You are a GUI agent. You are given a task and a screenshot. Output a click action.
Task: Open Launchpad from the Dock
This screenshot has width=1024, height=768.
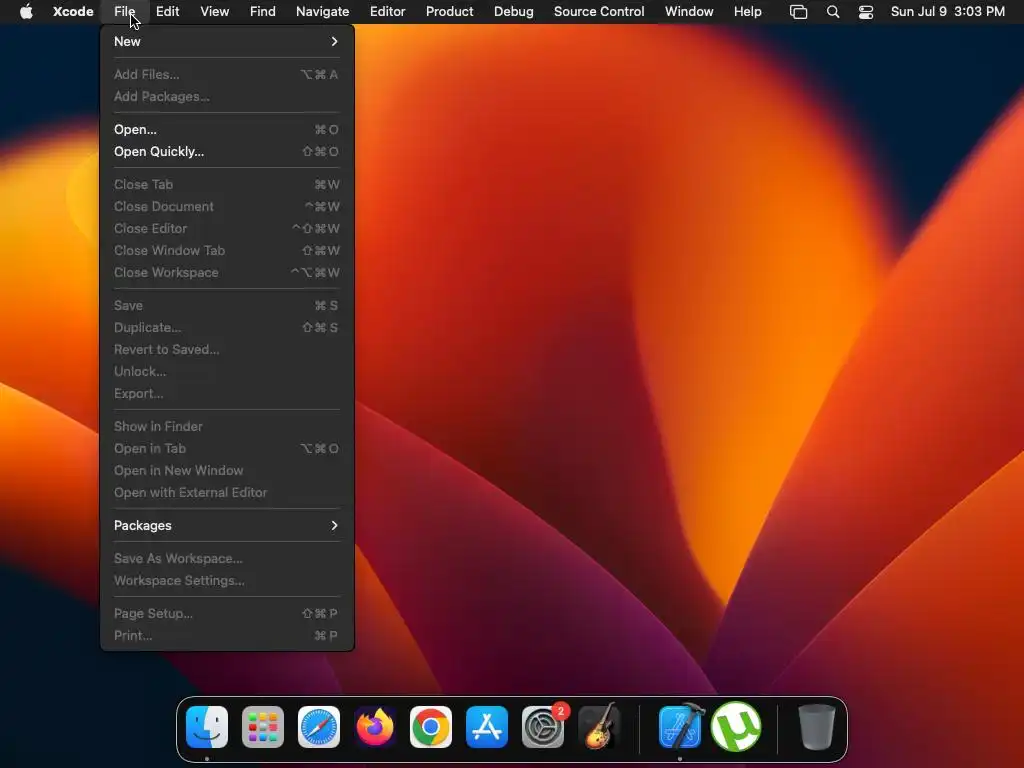[263, 727]
